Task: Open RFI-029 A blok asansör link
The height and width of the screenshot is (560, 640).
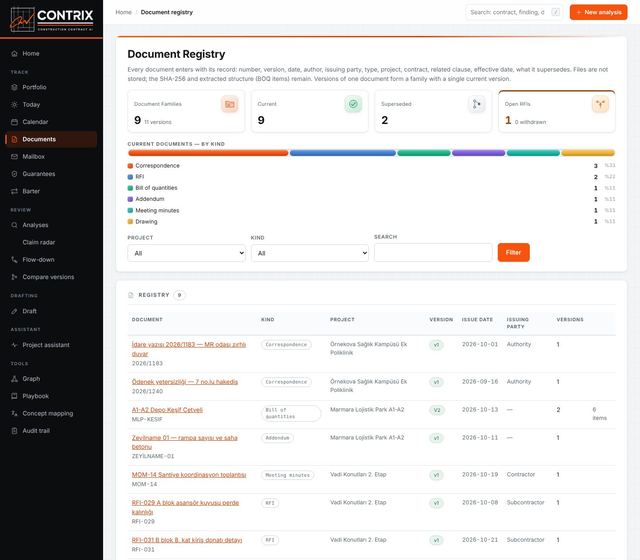Action: (185, 507)
